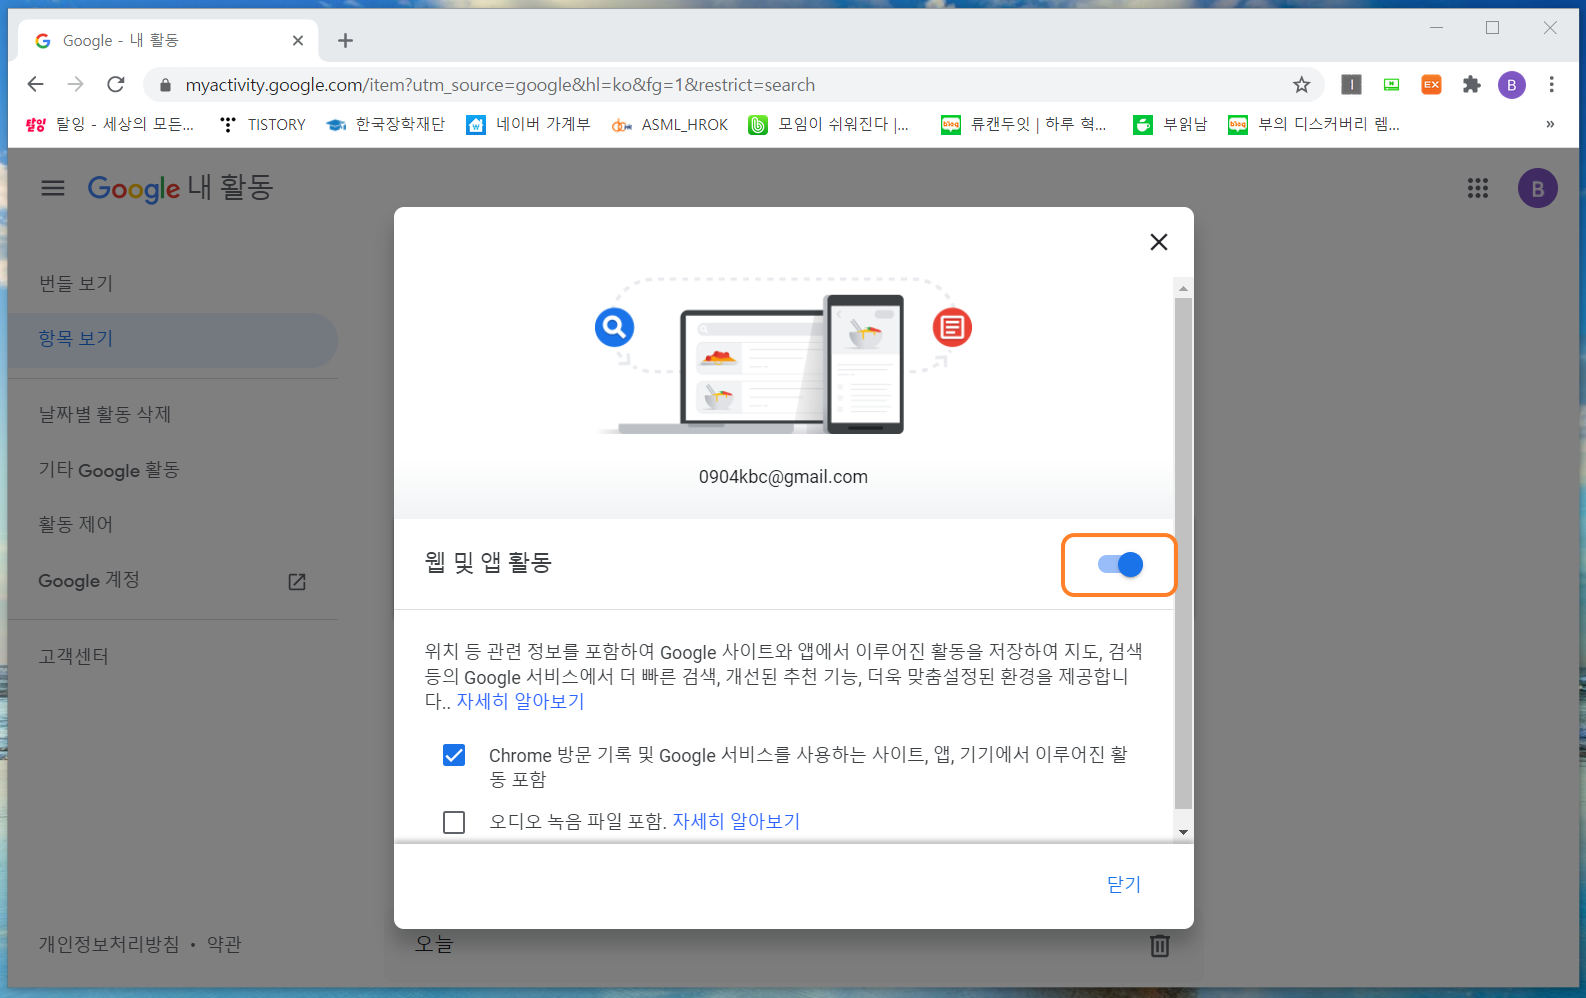This screenshot has height=998, width=1586.
Task: Select 번들 보기 in sidebar
Action: click(x=76, y=284)
